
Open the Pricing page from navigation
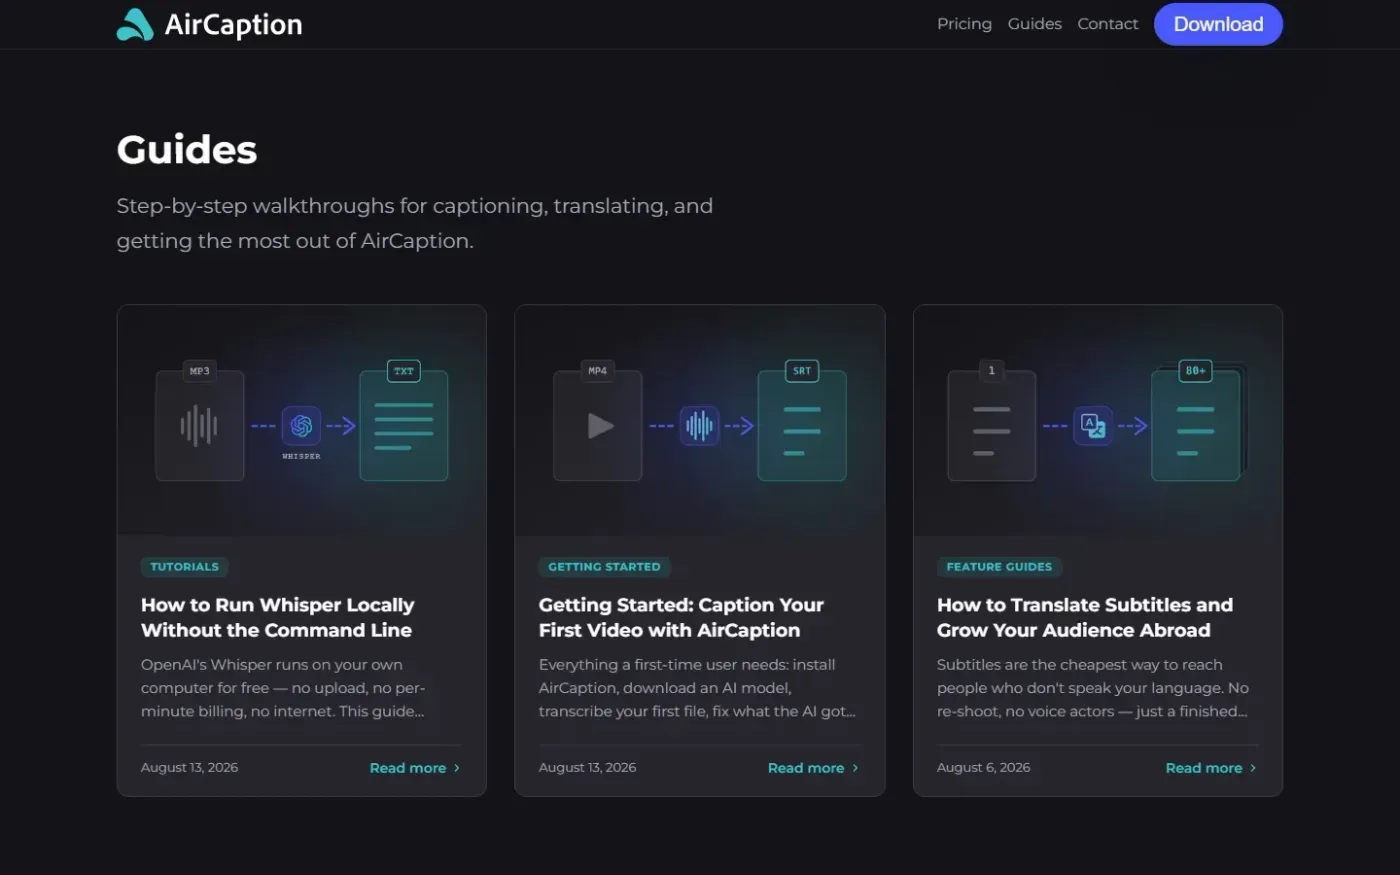click(x=964, y=24)
